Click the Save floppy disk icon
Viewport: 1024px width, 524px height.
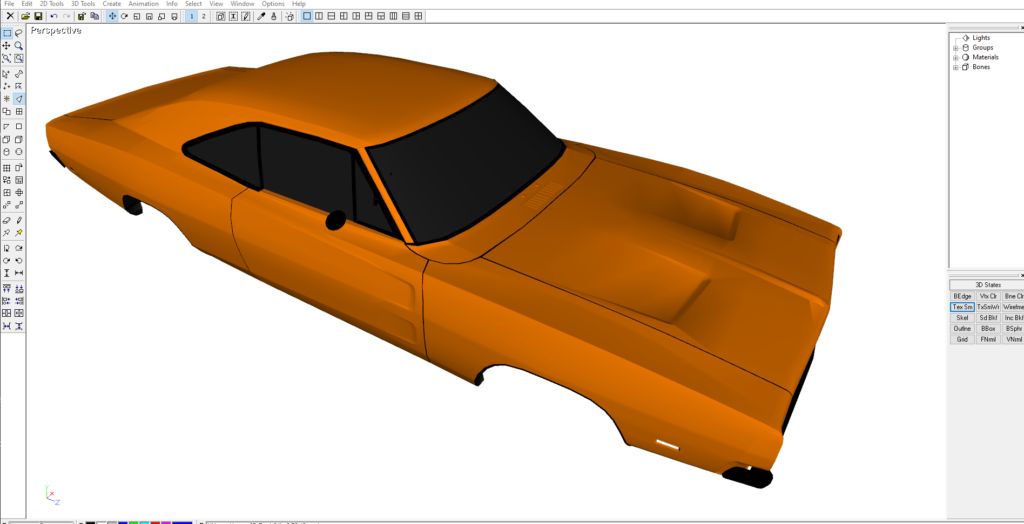pyautogui.click(x=38, y=17)
